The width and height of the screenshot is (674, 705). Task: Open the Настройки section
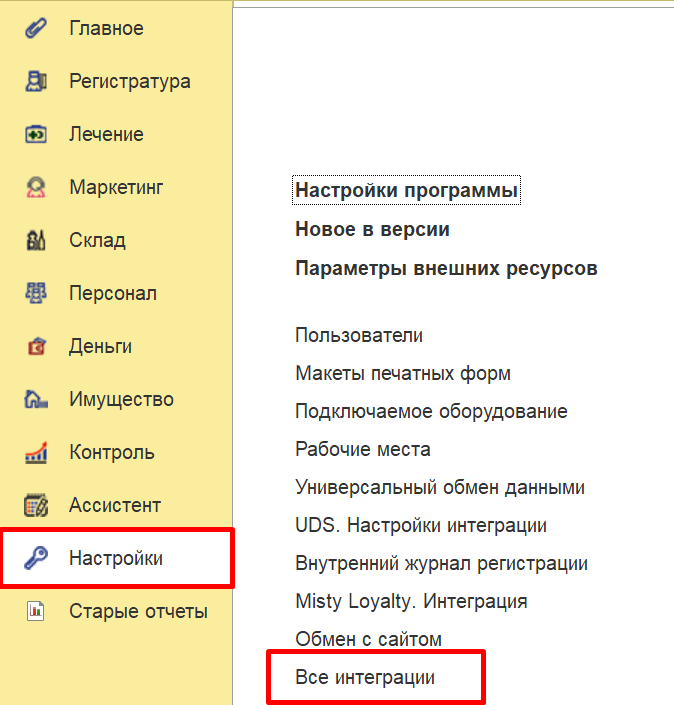pos(116,558)
